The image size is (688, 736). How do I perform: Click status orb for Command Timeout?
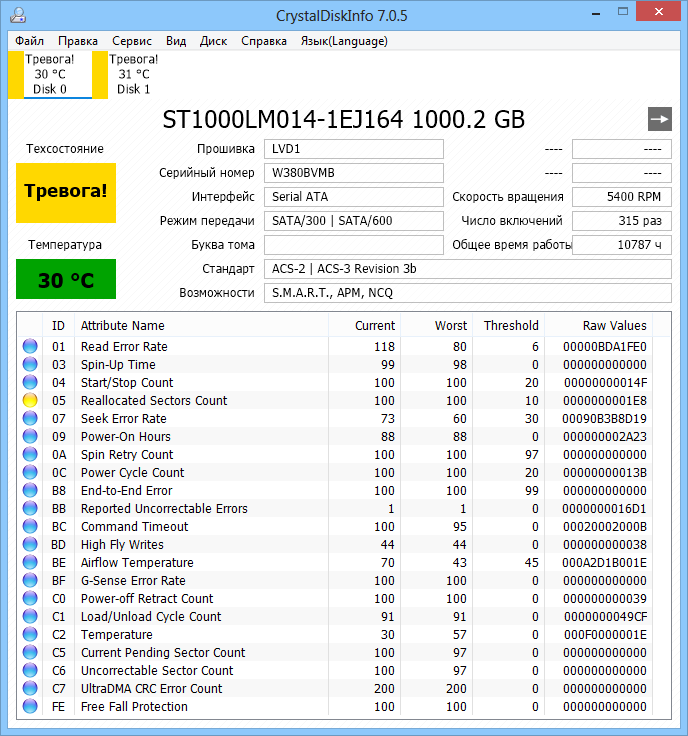point(30,526)
